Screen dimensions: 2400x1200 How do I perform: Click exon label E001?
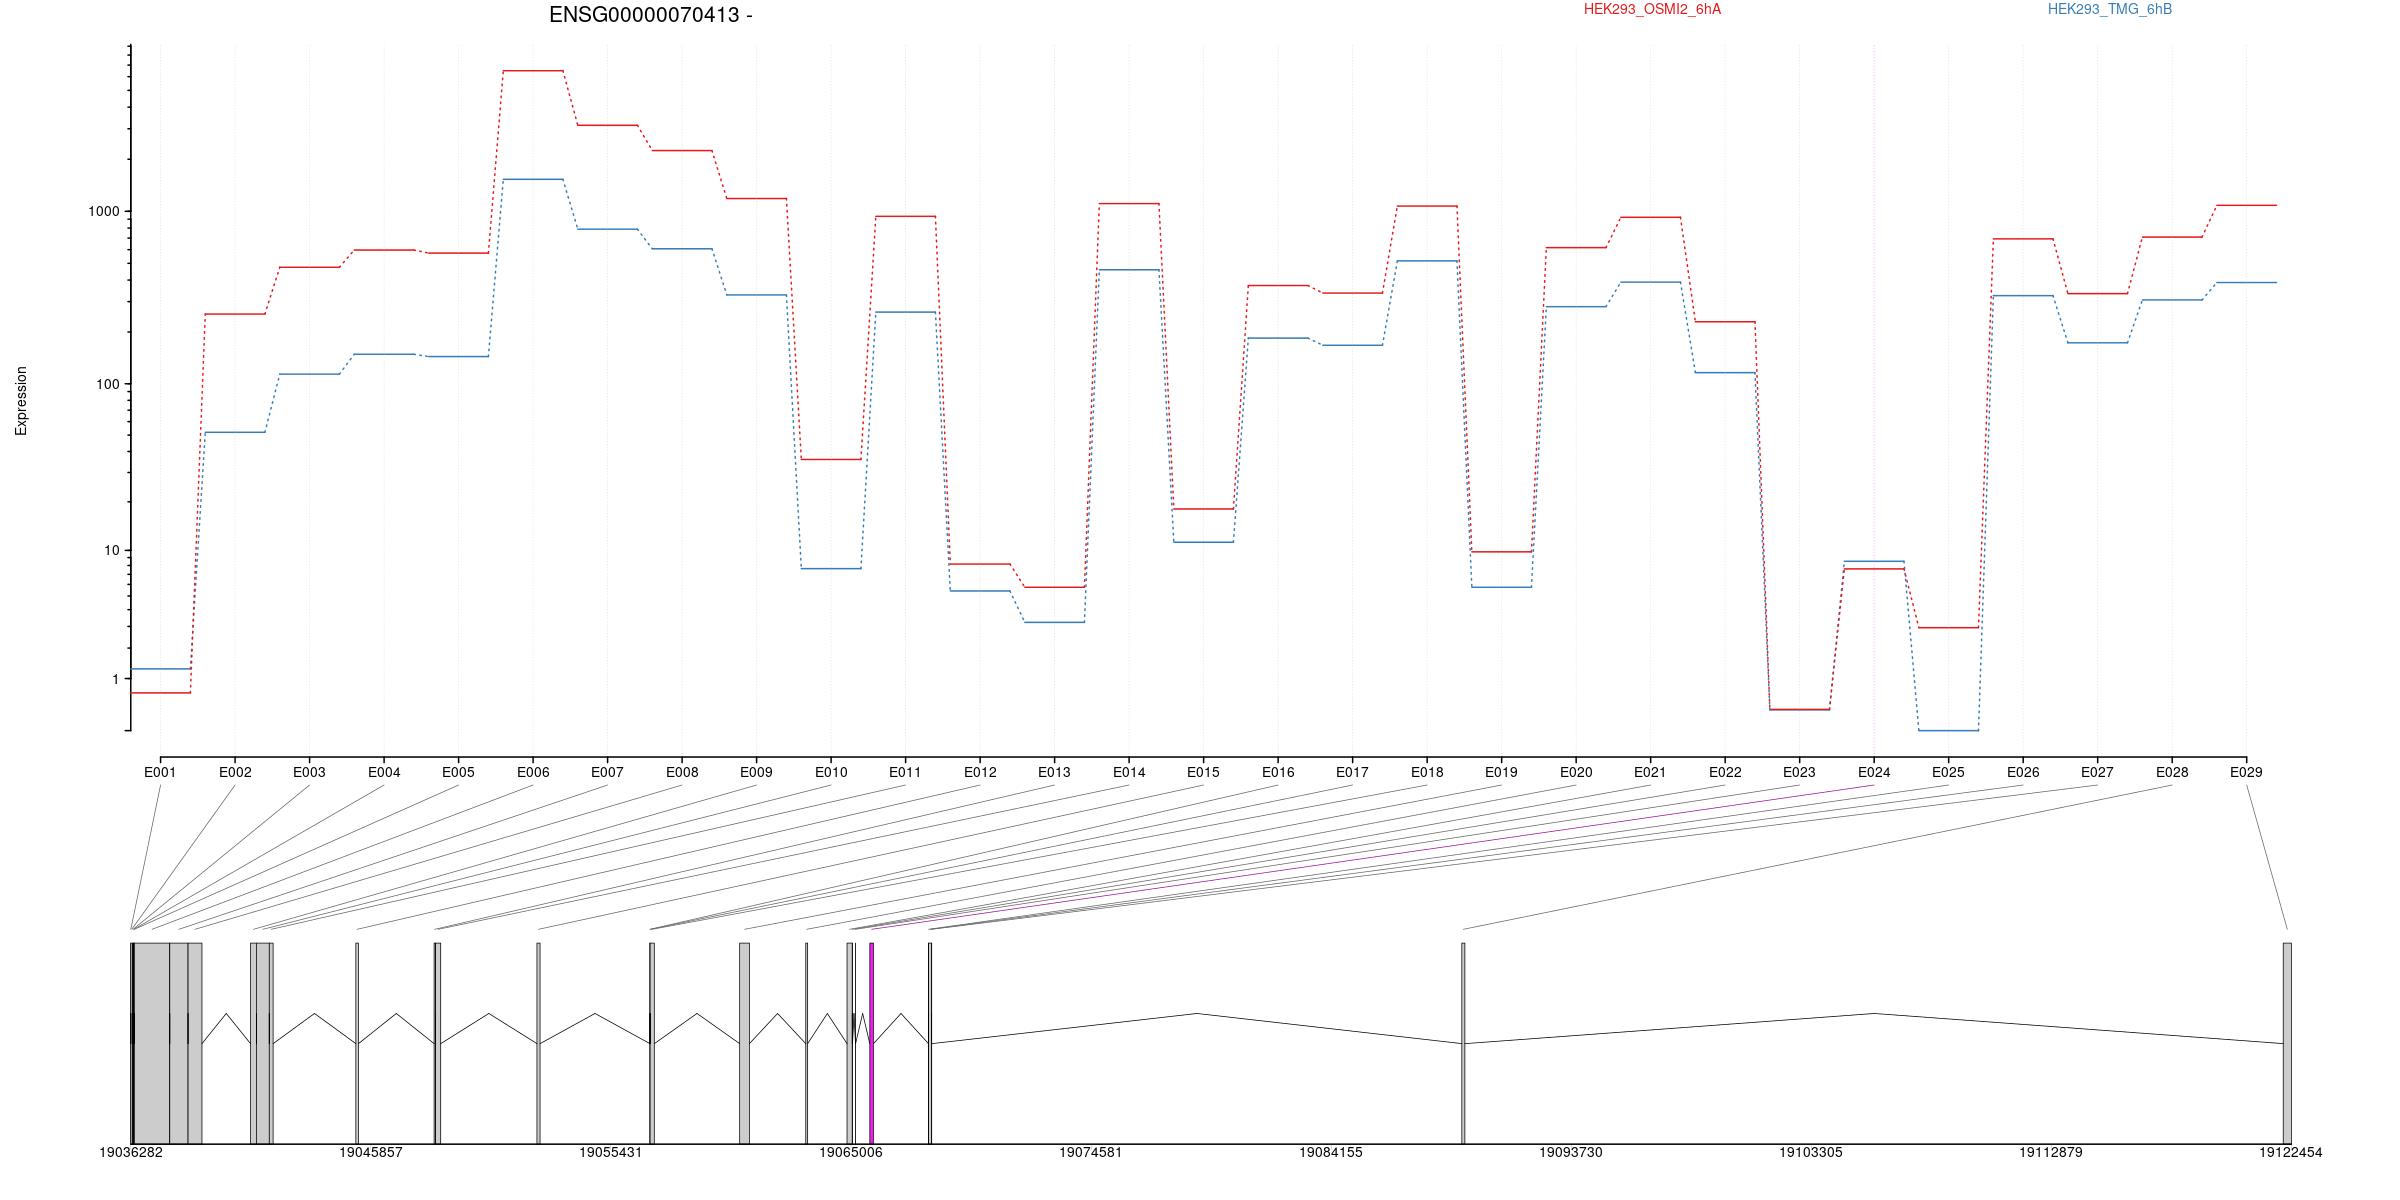(160, 772)
